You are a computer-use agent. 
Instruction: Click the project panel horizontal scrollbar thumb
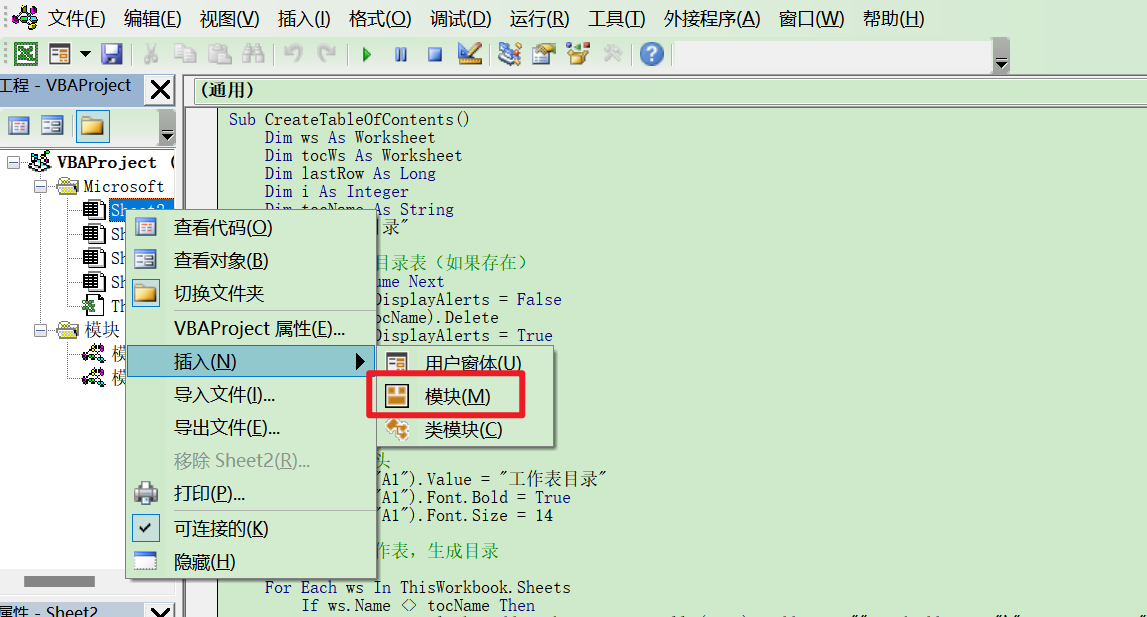[59, 581]
